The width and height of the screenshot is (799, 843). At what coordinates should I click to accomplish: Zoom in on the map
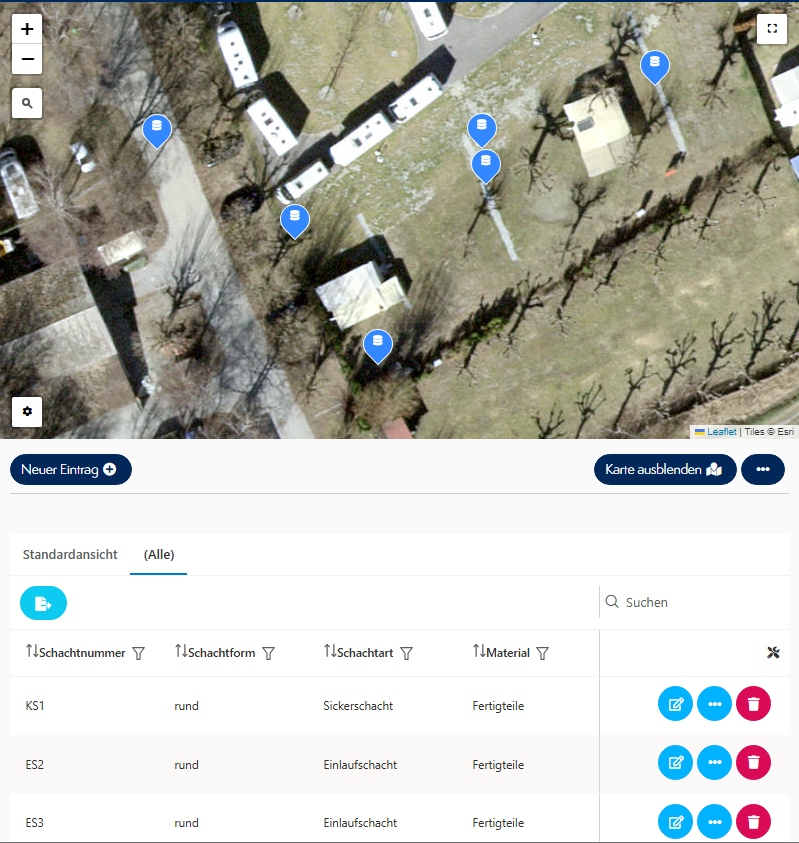click(x=27, y=29)
